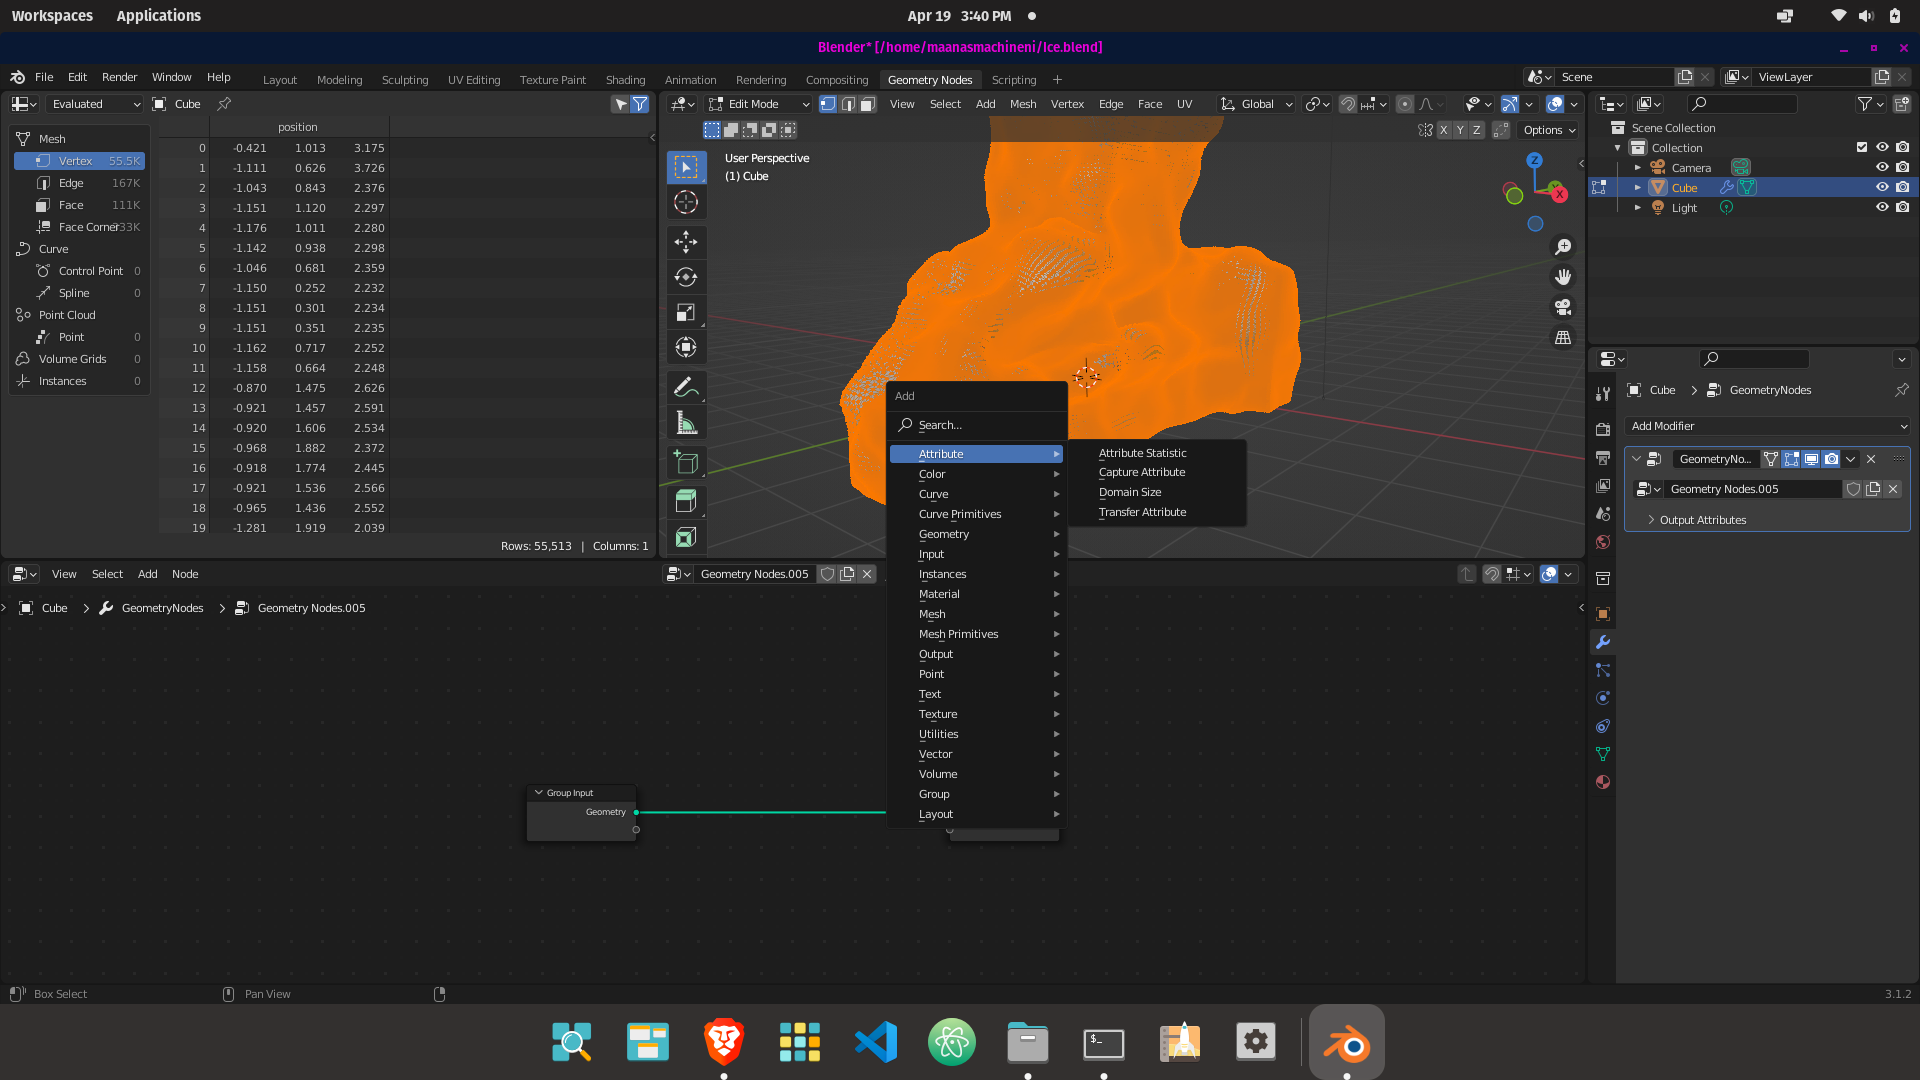The height and width of the screenshot is (1080, 1920).
Task: Open the Object properties tab
Action: [1603, 614]
